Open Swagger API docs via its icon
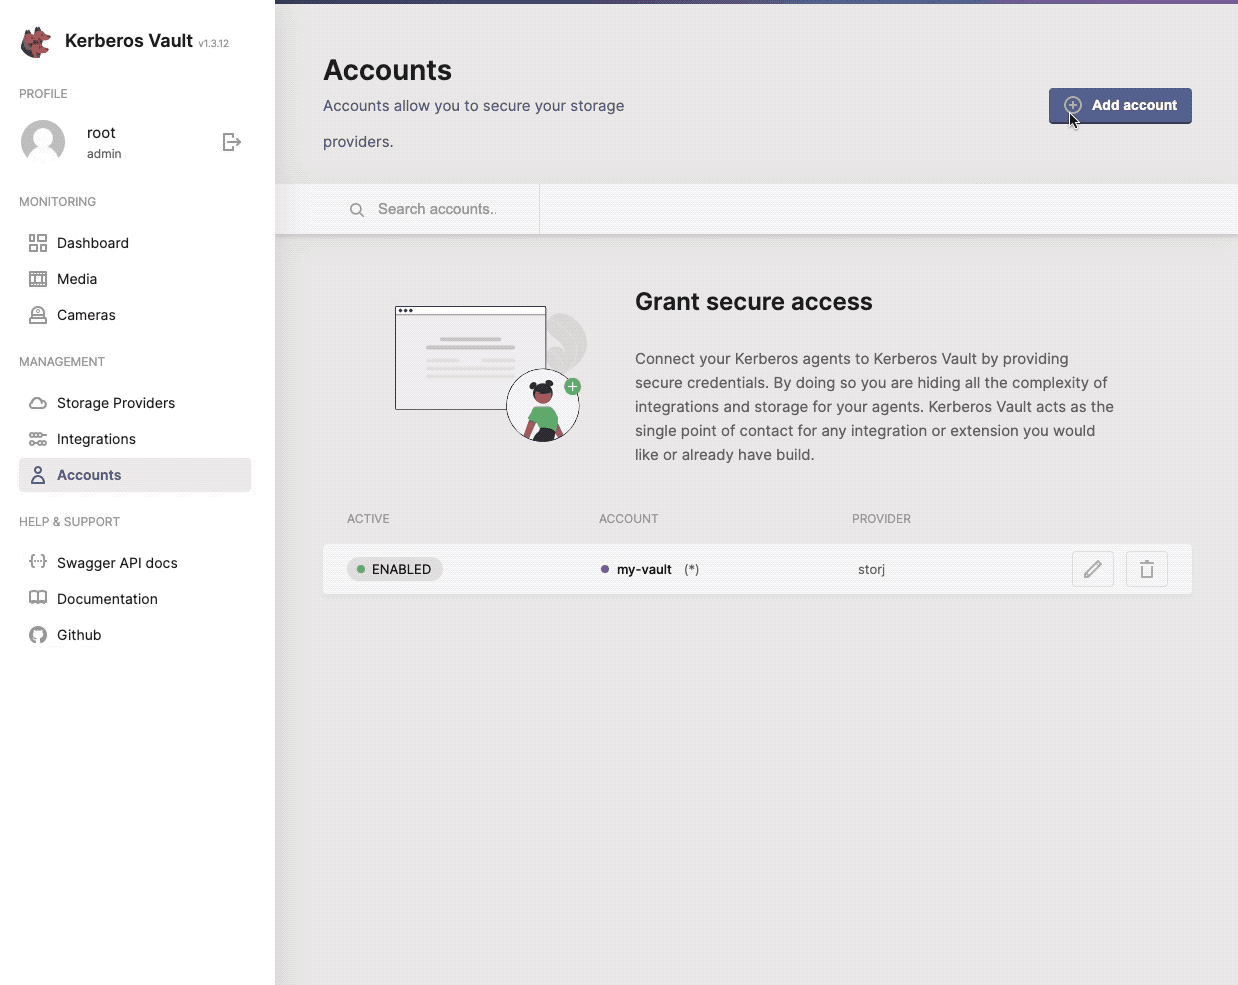This screenshot has height=985, width=1238. pos(37,562)
